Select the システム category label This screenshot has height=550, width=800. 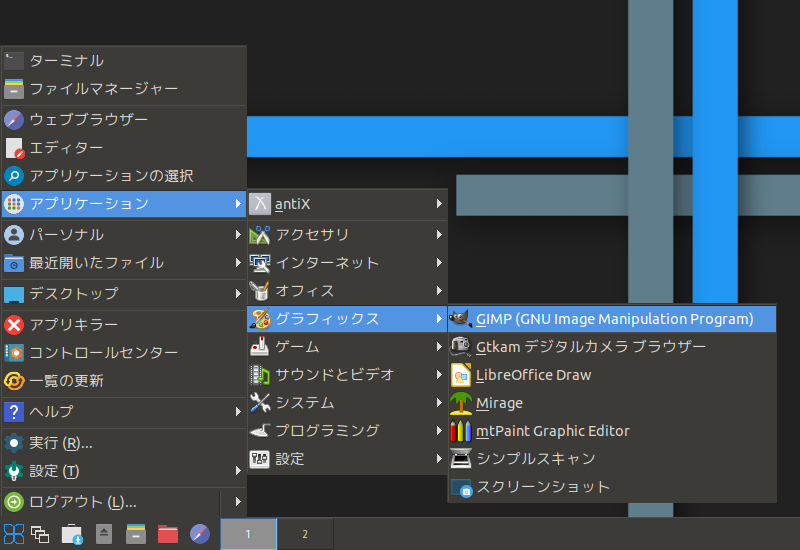click(305, 403)
